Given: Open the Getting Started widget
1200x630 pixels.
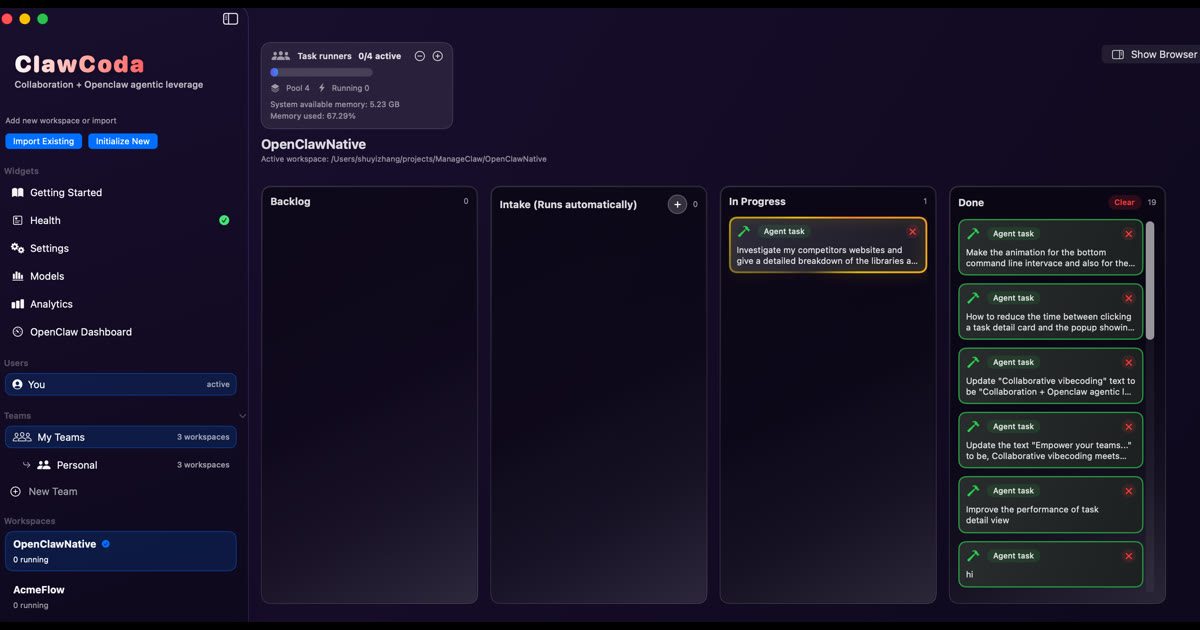Looking at the screenshot, I should click(68, 192).
